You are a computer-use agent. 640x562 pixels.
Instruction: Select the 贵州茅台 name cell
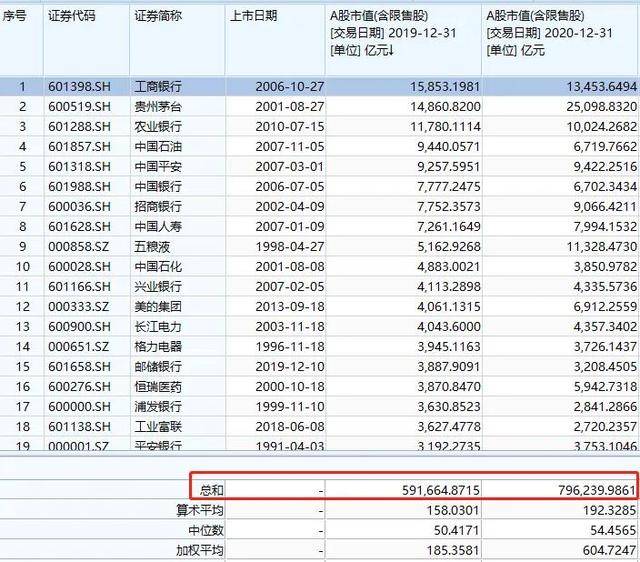pos(158,107)
